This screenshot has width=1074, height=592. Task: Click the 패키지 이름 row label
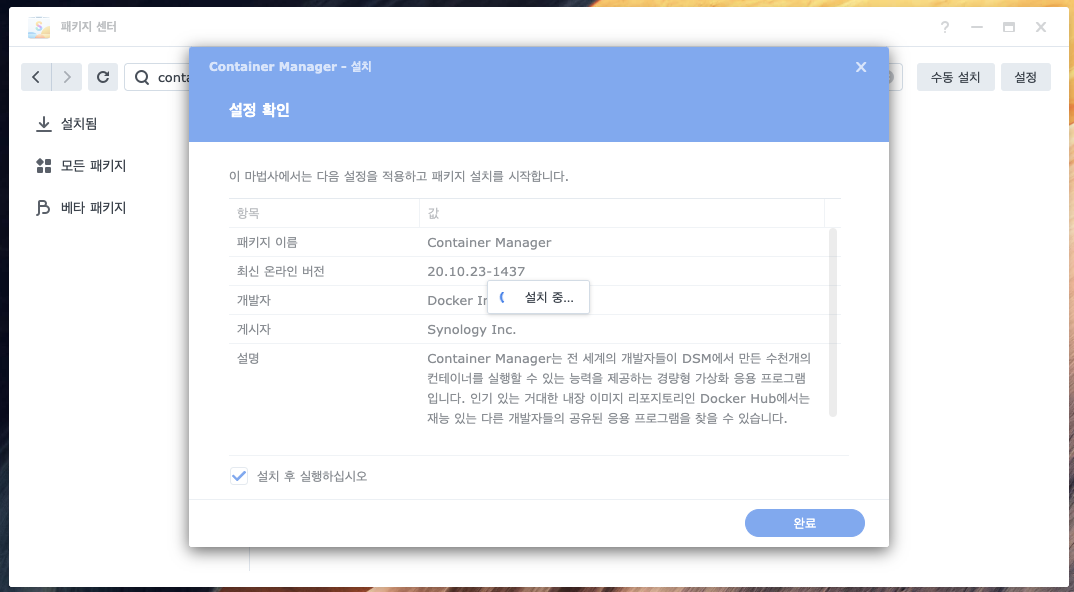[x=267, y=243]
